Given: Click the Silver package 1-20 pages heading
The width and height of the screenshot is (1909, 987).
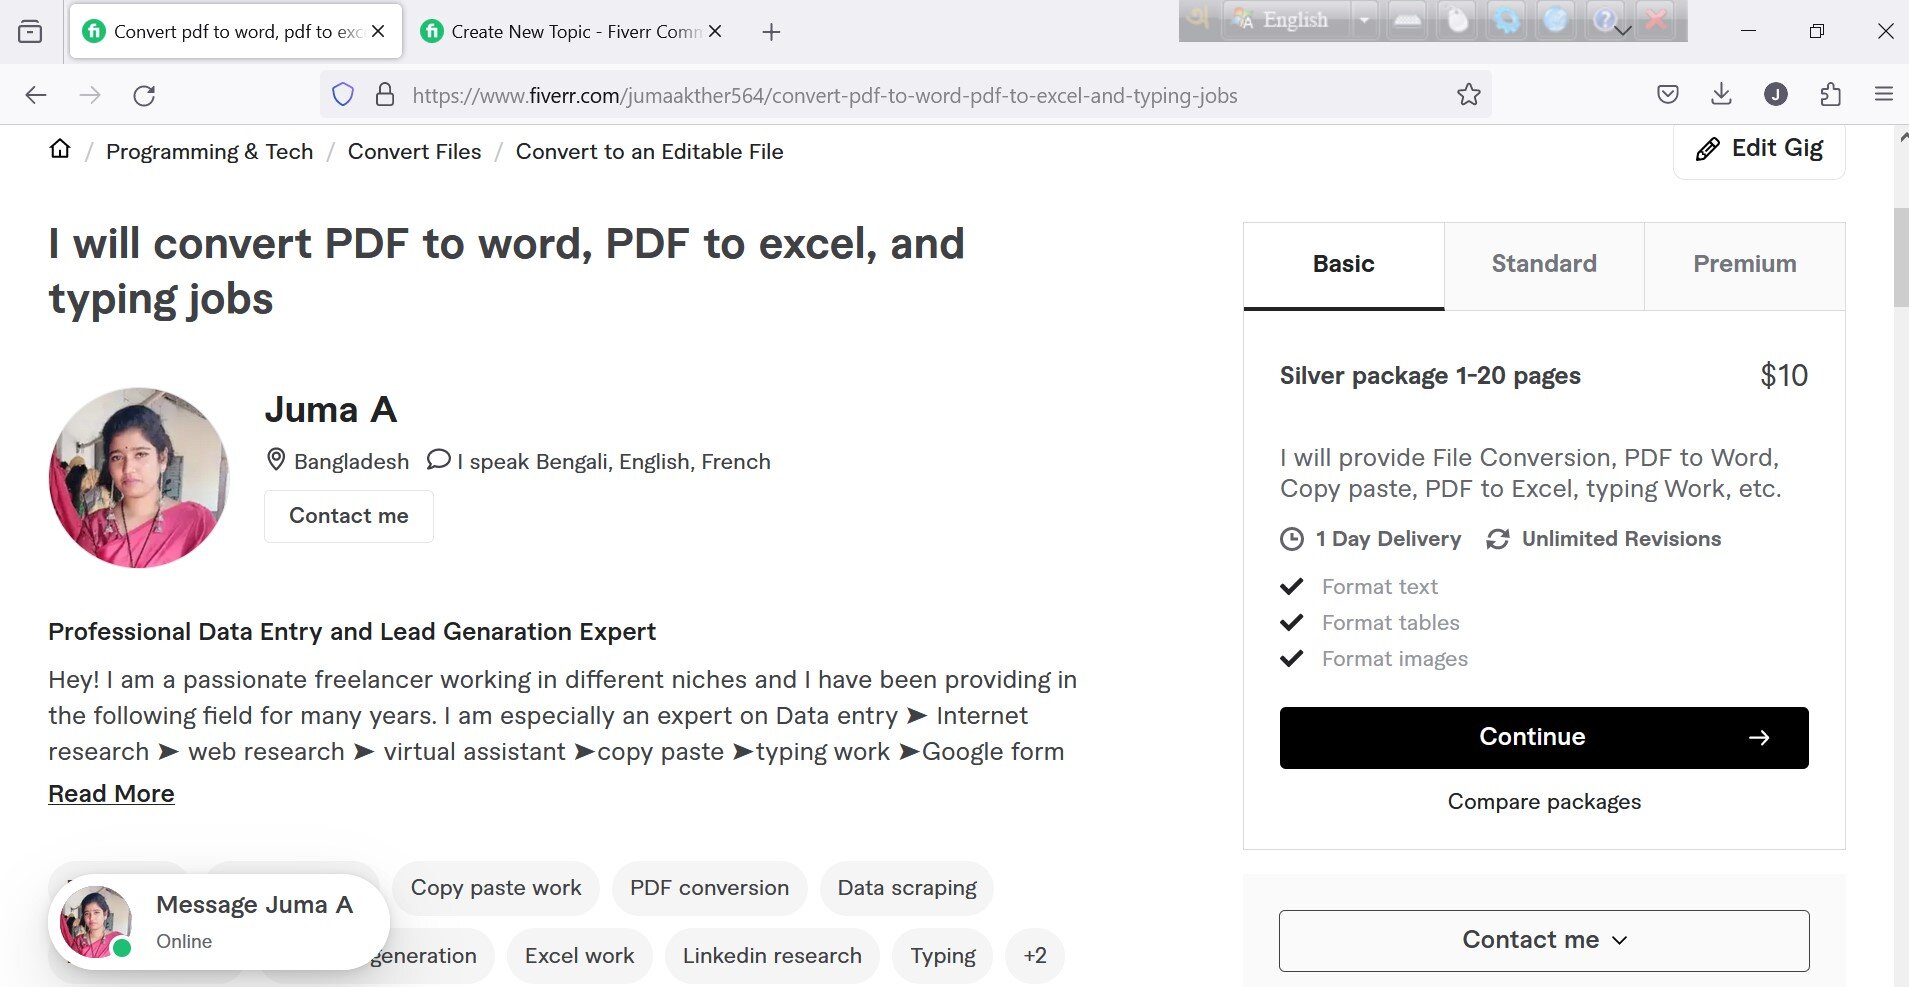Looking at the screenshot, I should (1430, 376).
